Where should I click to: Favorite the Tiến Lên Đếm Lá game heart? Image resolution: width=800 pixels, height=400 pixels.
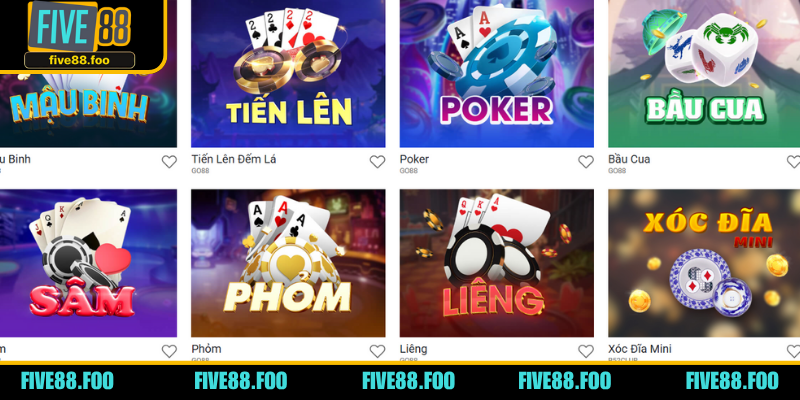click(x=377, y=162)
